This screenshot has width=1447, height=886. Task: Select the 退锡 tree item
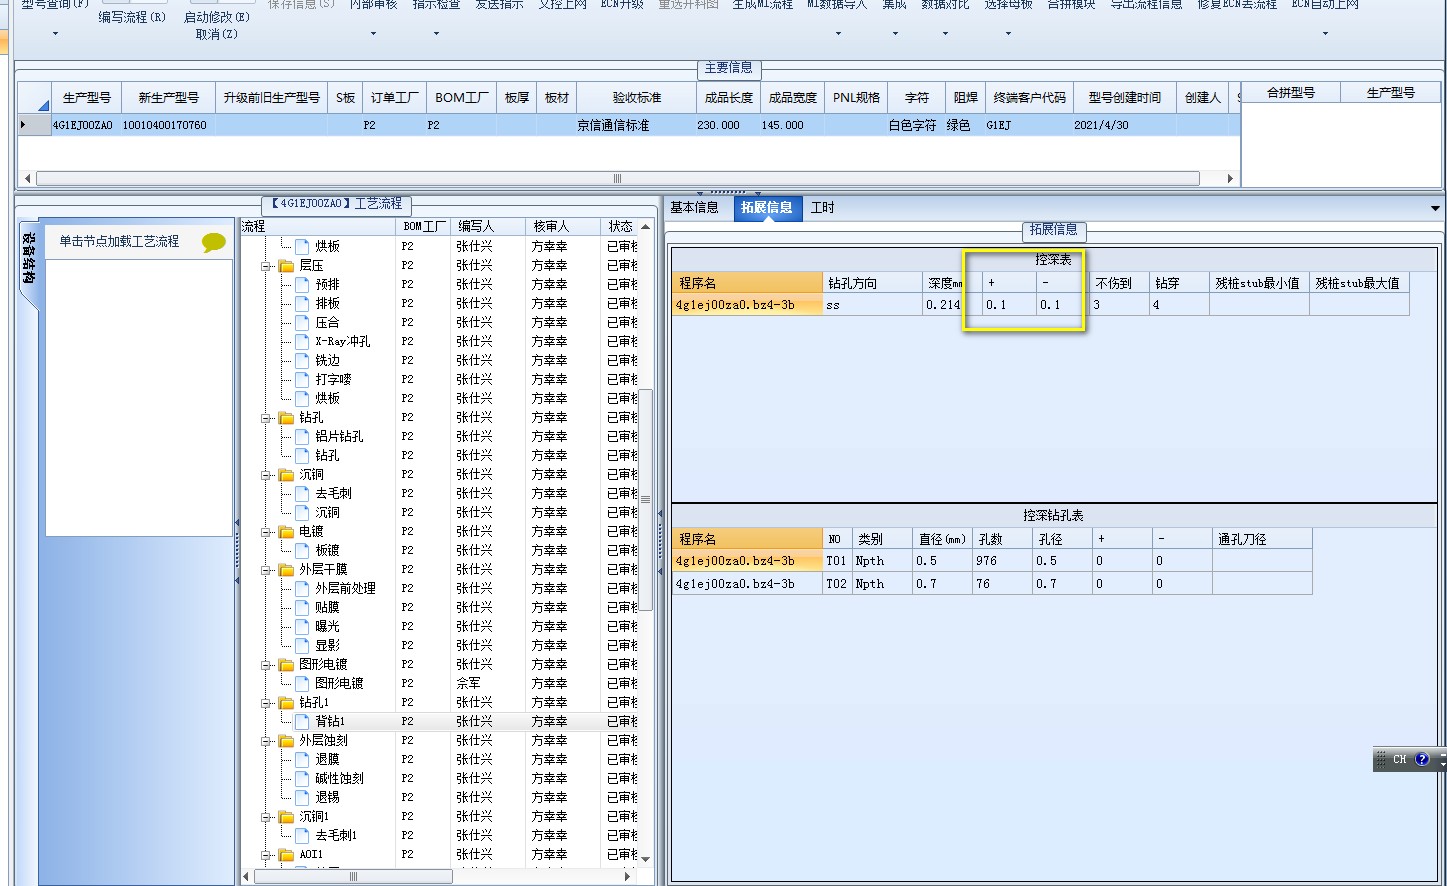tap(327, 798)
